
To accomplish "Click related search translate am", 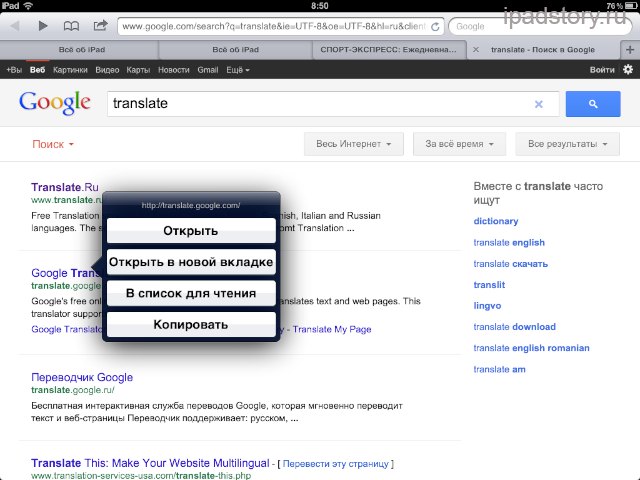I will 500,369.
